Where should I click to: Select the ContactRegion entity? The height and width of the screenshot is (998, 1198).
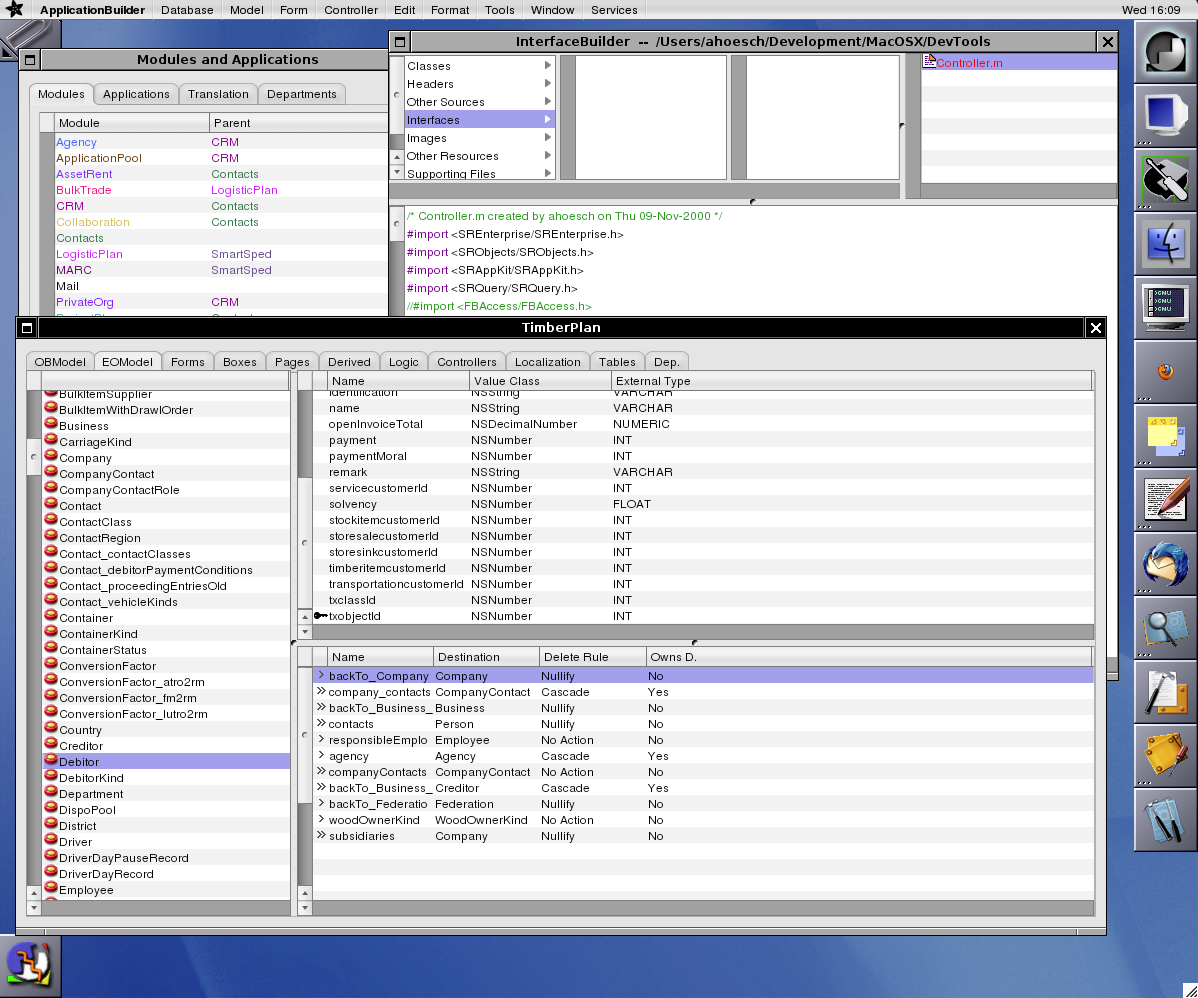click(167, 538)
